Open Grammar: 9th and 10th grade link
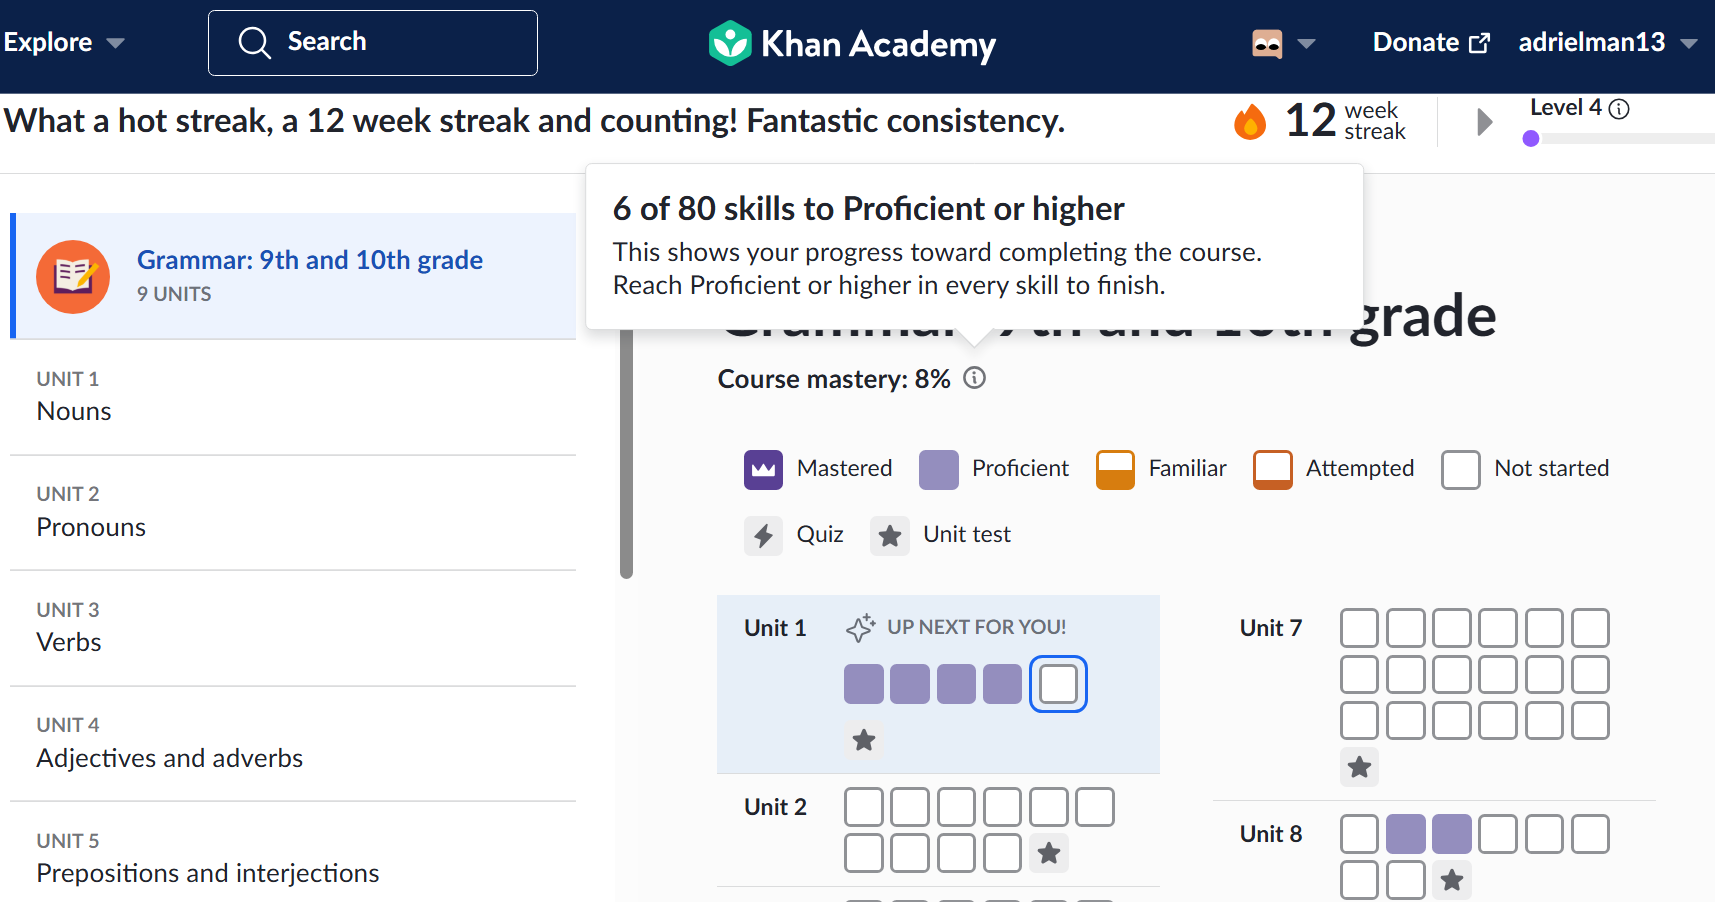 click(x=310, y=260)
